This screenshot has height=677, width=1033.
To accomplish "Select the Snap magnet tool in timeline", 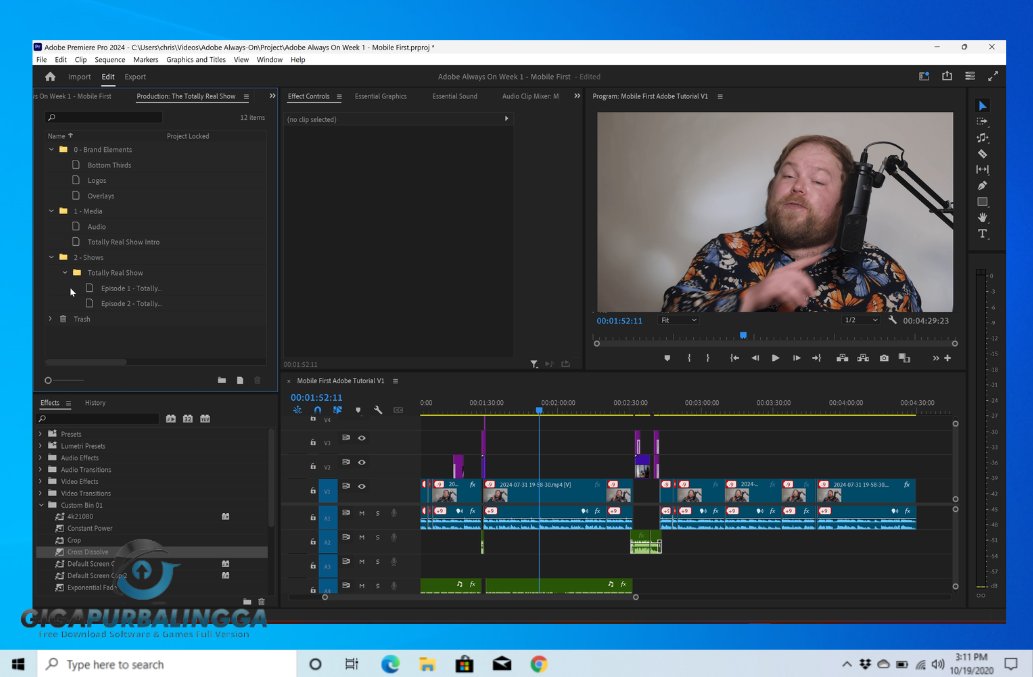I will pos(317,409).
